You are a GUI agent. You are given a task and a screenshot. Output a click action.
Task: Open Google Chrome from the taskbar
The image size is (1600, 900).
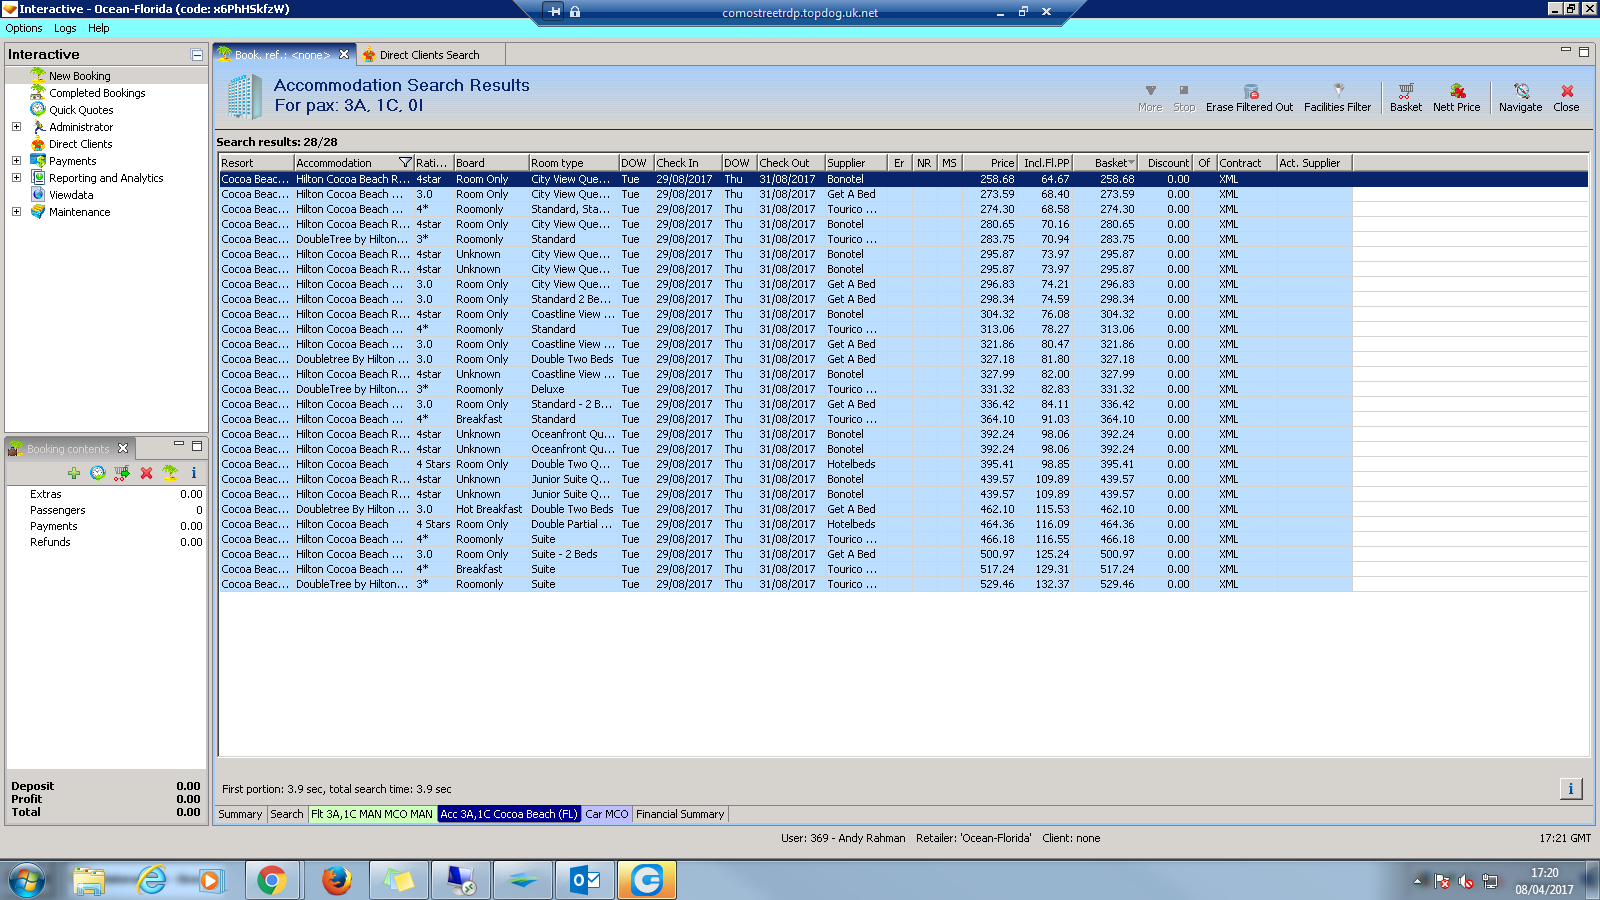[x=271, y=880]
